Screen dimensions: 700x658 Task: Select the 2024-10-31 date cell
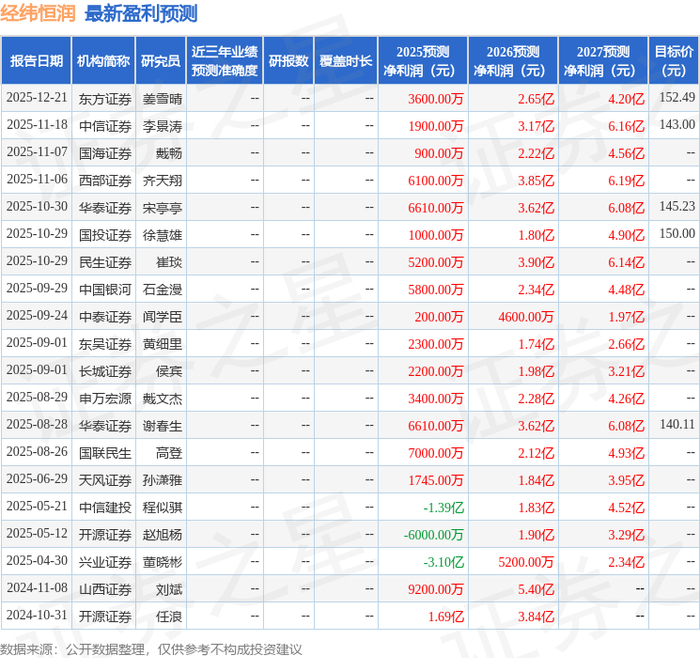coord(37,615)
